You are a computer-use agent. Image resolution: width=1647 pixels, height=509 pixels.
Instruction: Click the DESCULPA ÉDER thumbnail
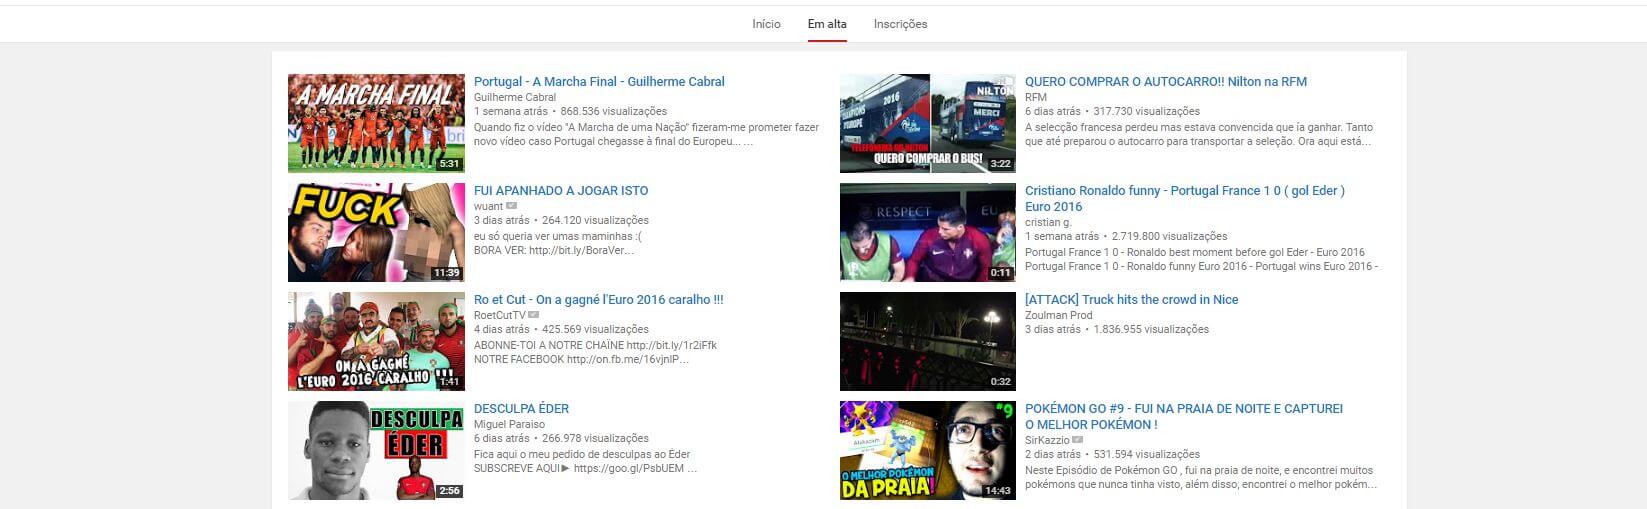click(x=376, y=450)
